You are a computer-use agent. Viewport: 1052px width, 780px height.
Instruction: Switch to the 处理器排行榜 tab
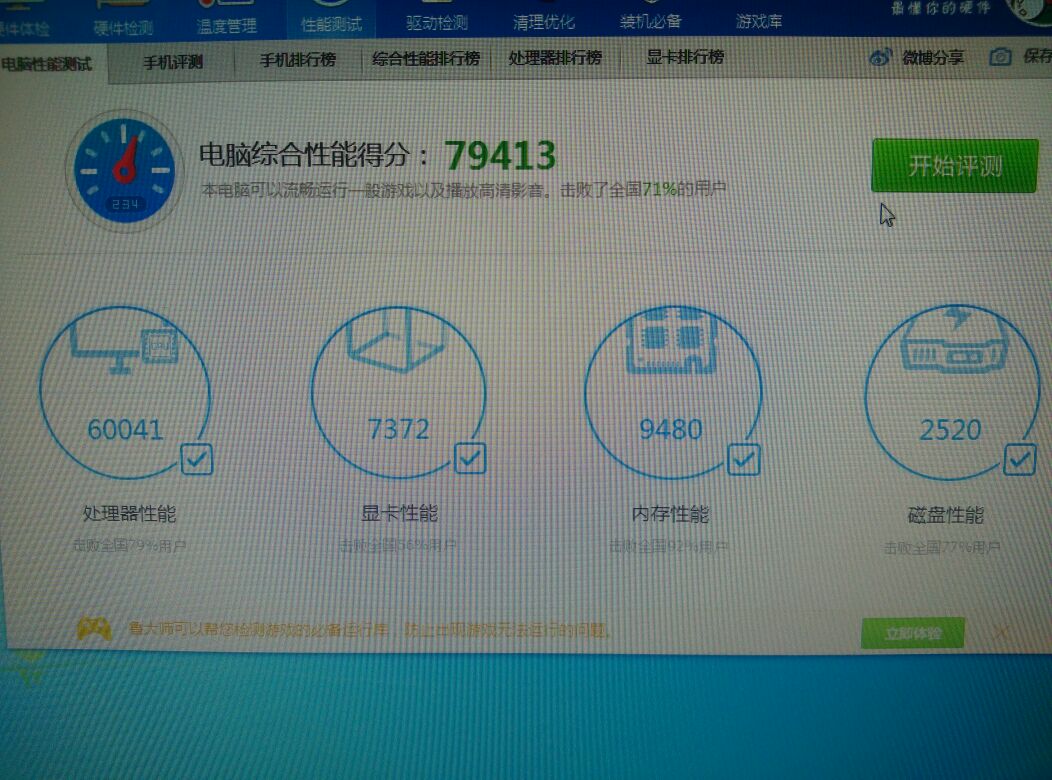coord(557,59)
